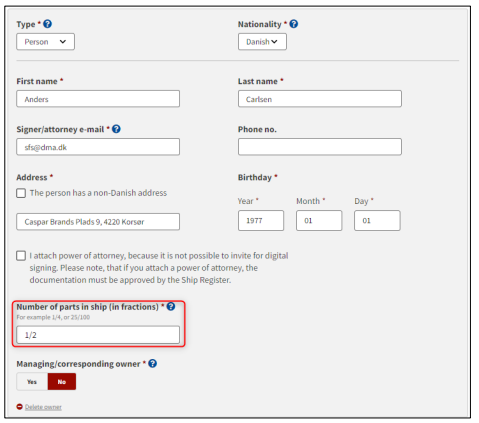This screenshot has width=479, height=423.
Task: Tick the attach power of attorney checkbox
Action: click(x=21, y=256)
